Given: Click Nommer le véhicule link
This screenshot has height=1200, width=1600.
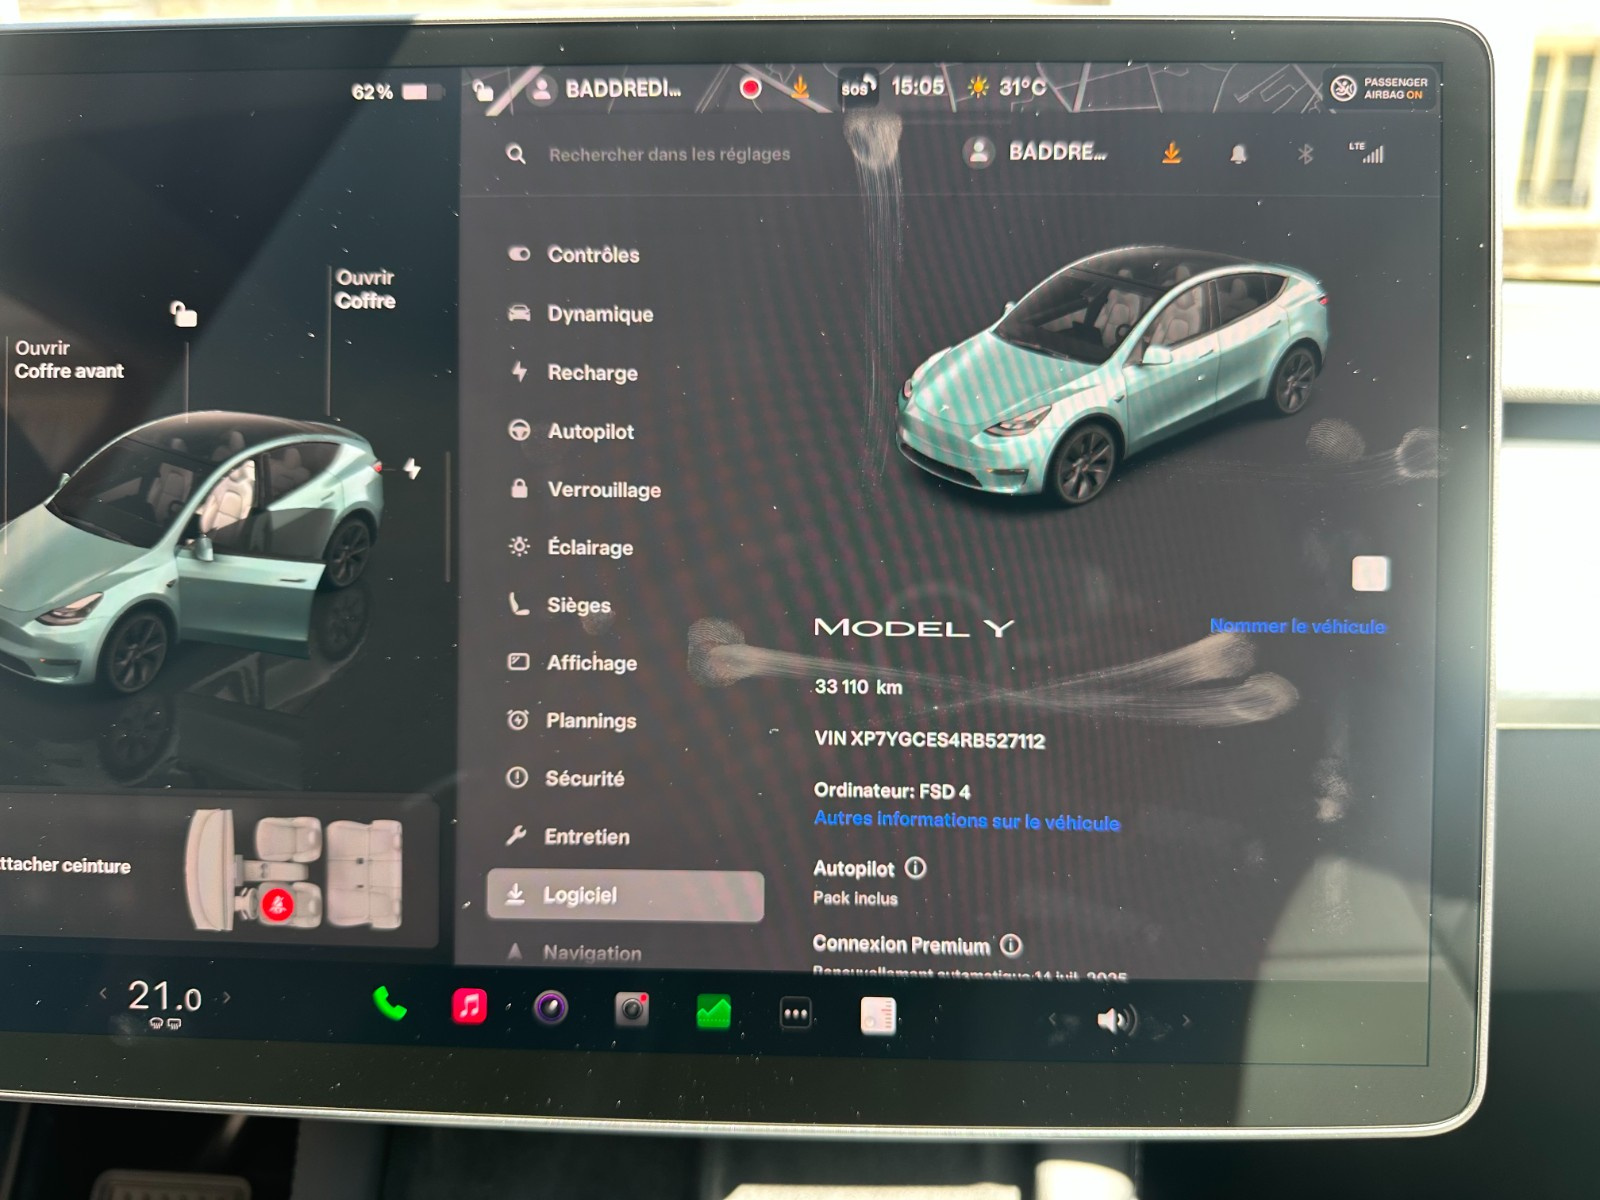Looking at the screenshot, I should pos(1298,626).
